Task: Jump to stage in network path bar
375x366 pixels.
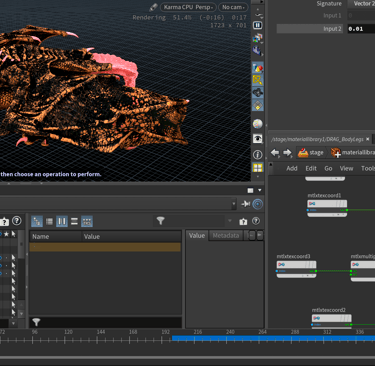Action: [311, 153]
